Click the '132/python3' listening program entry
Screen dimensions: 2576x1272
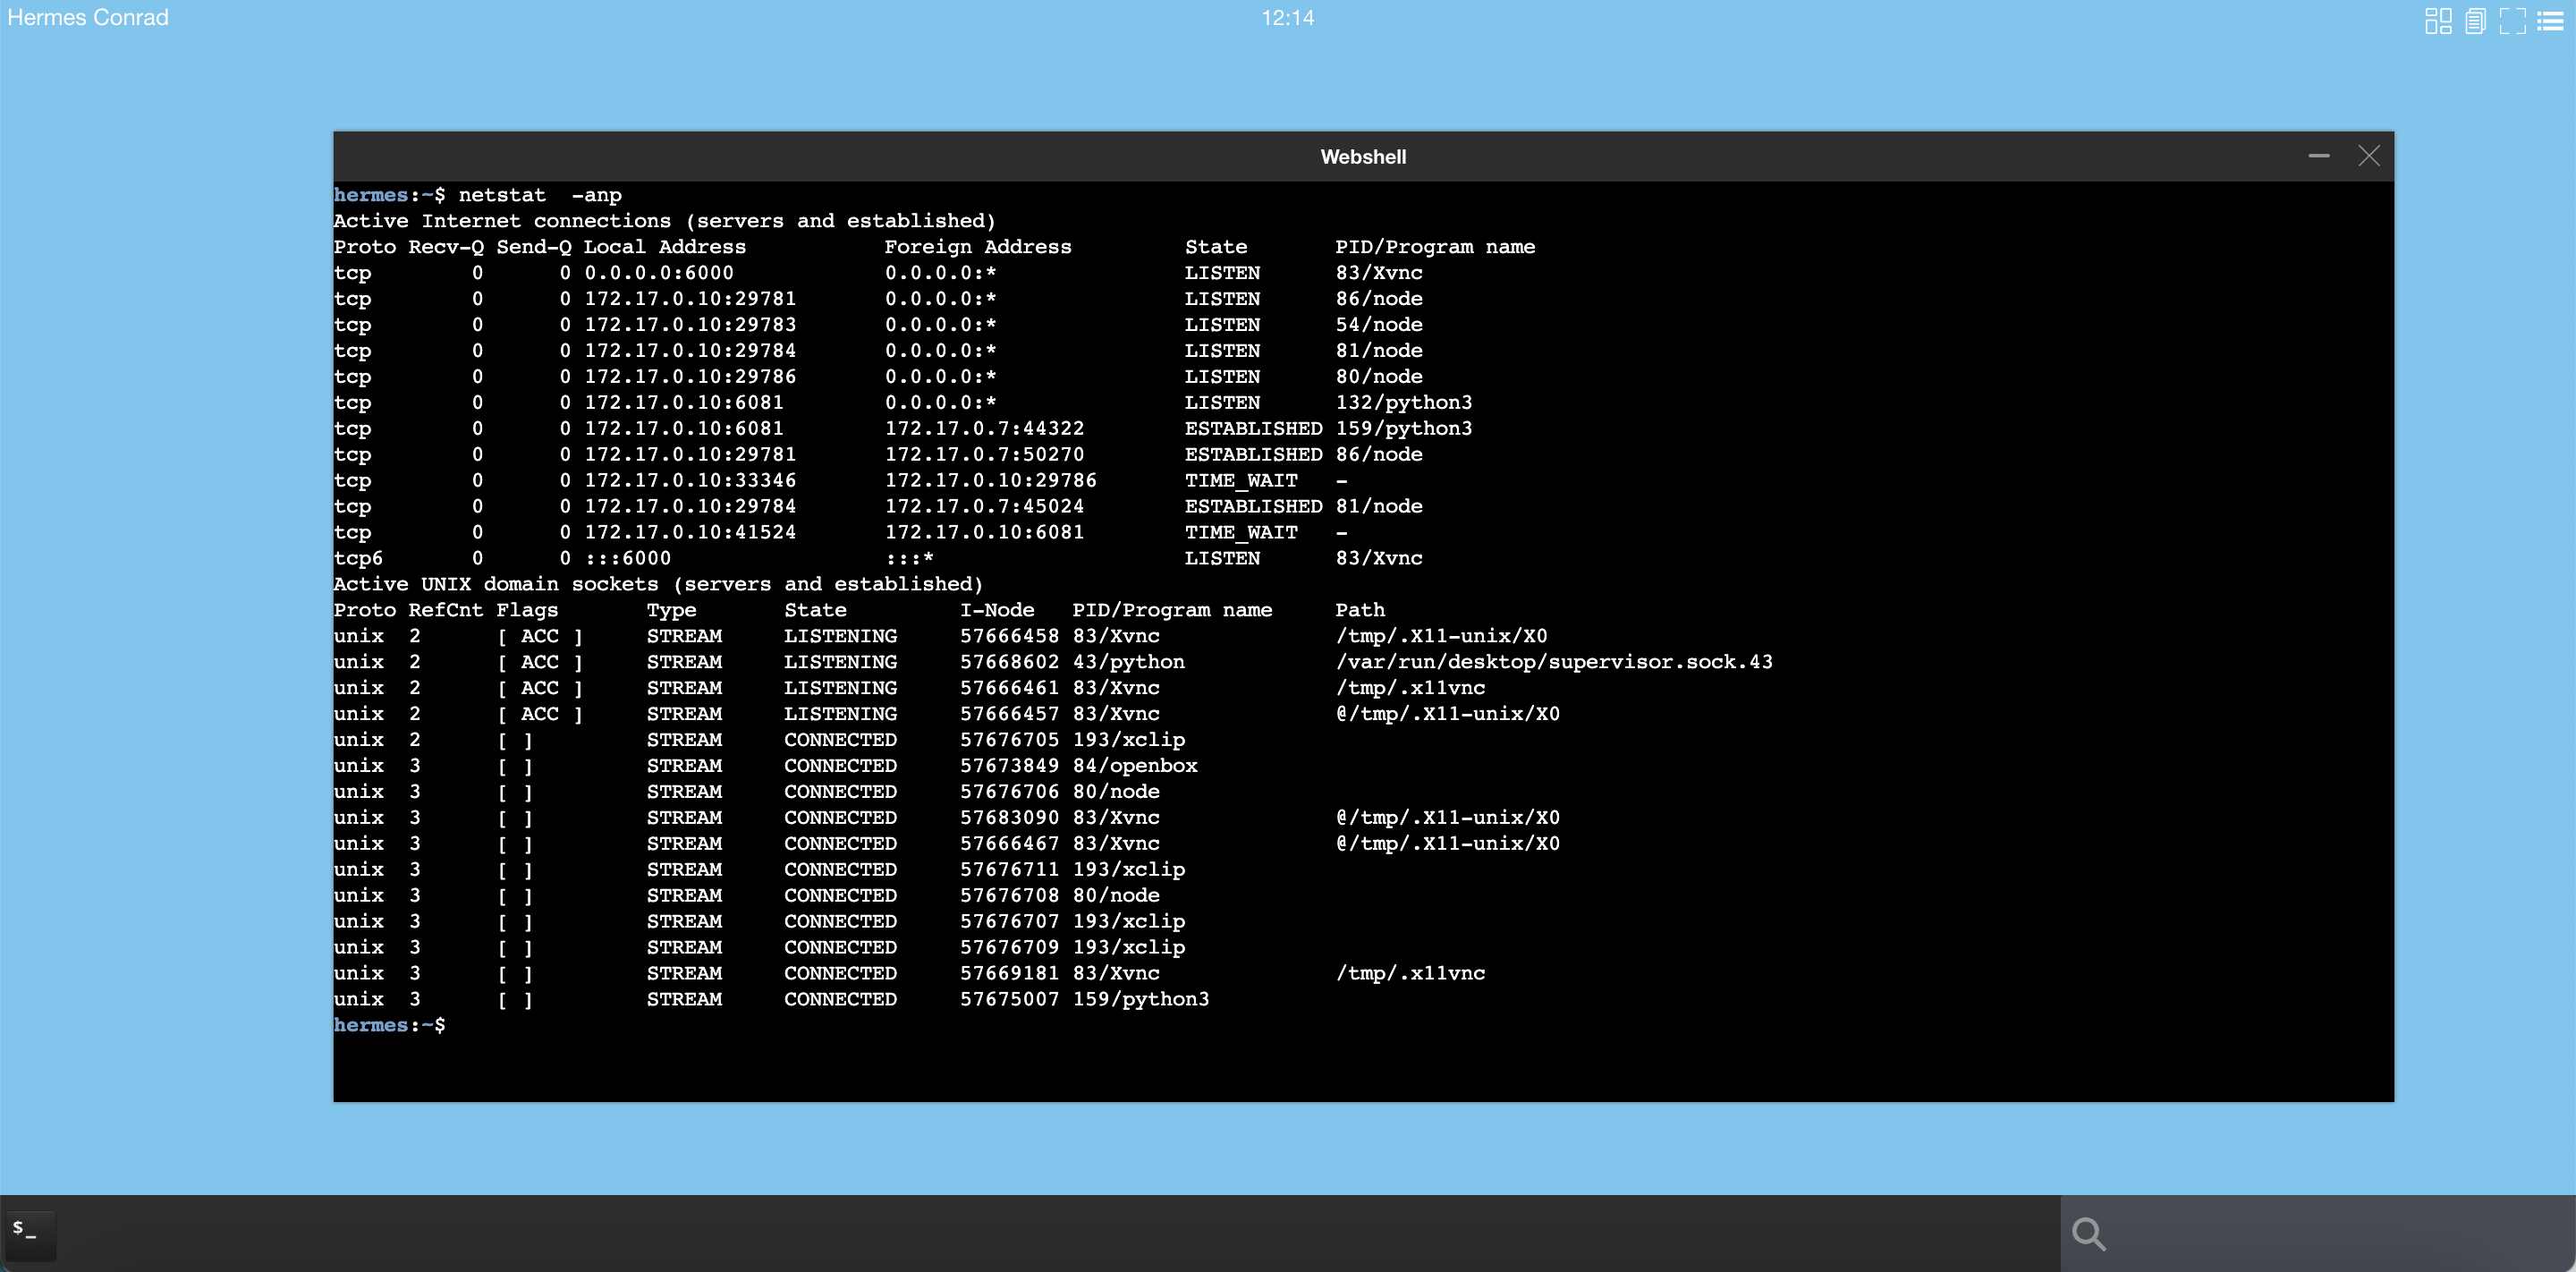(1404, 403)
